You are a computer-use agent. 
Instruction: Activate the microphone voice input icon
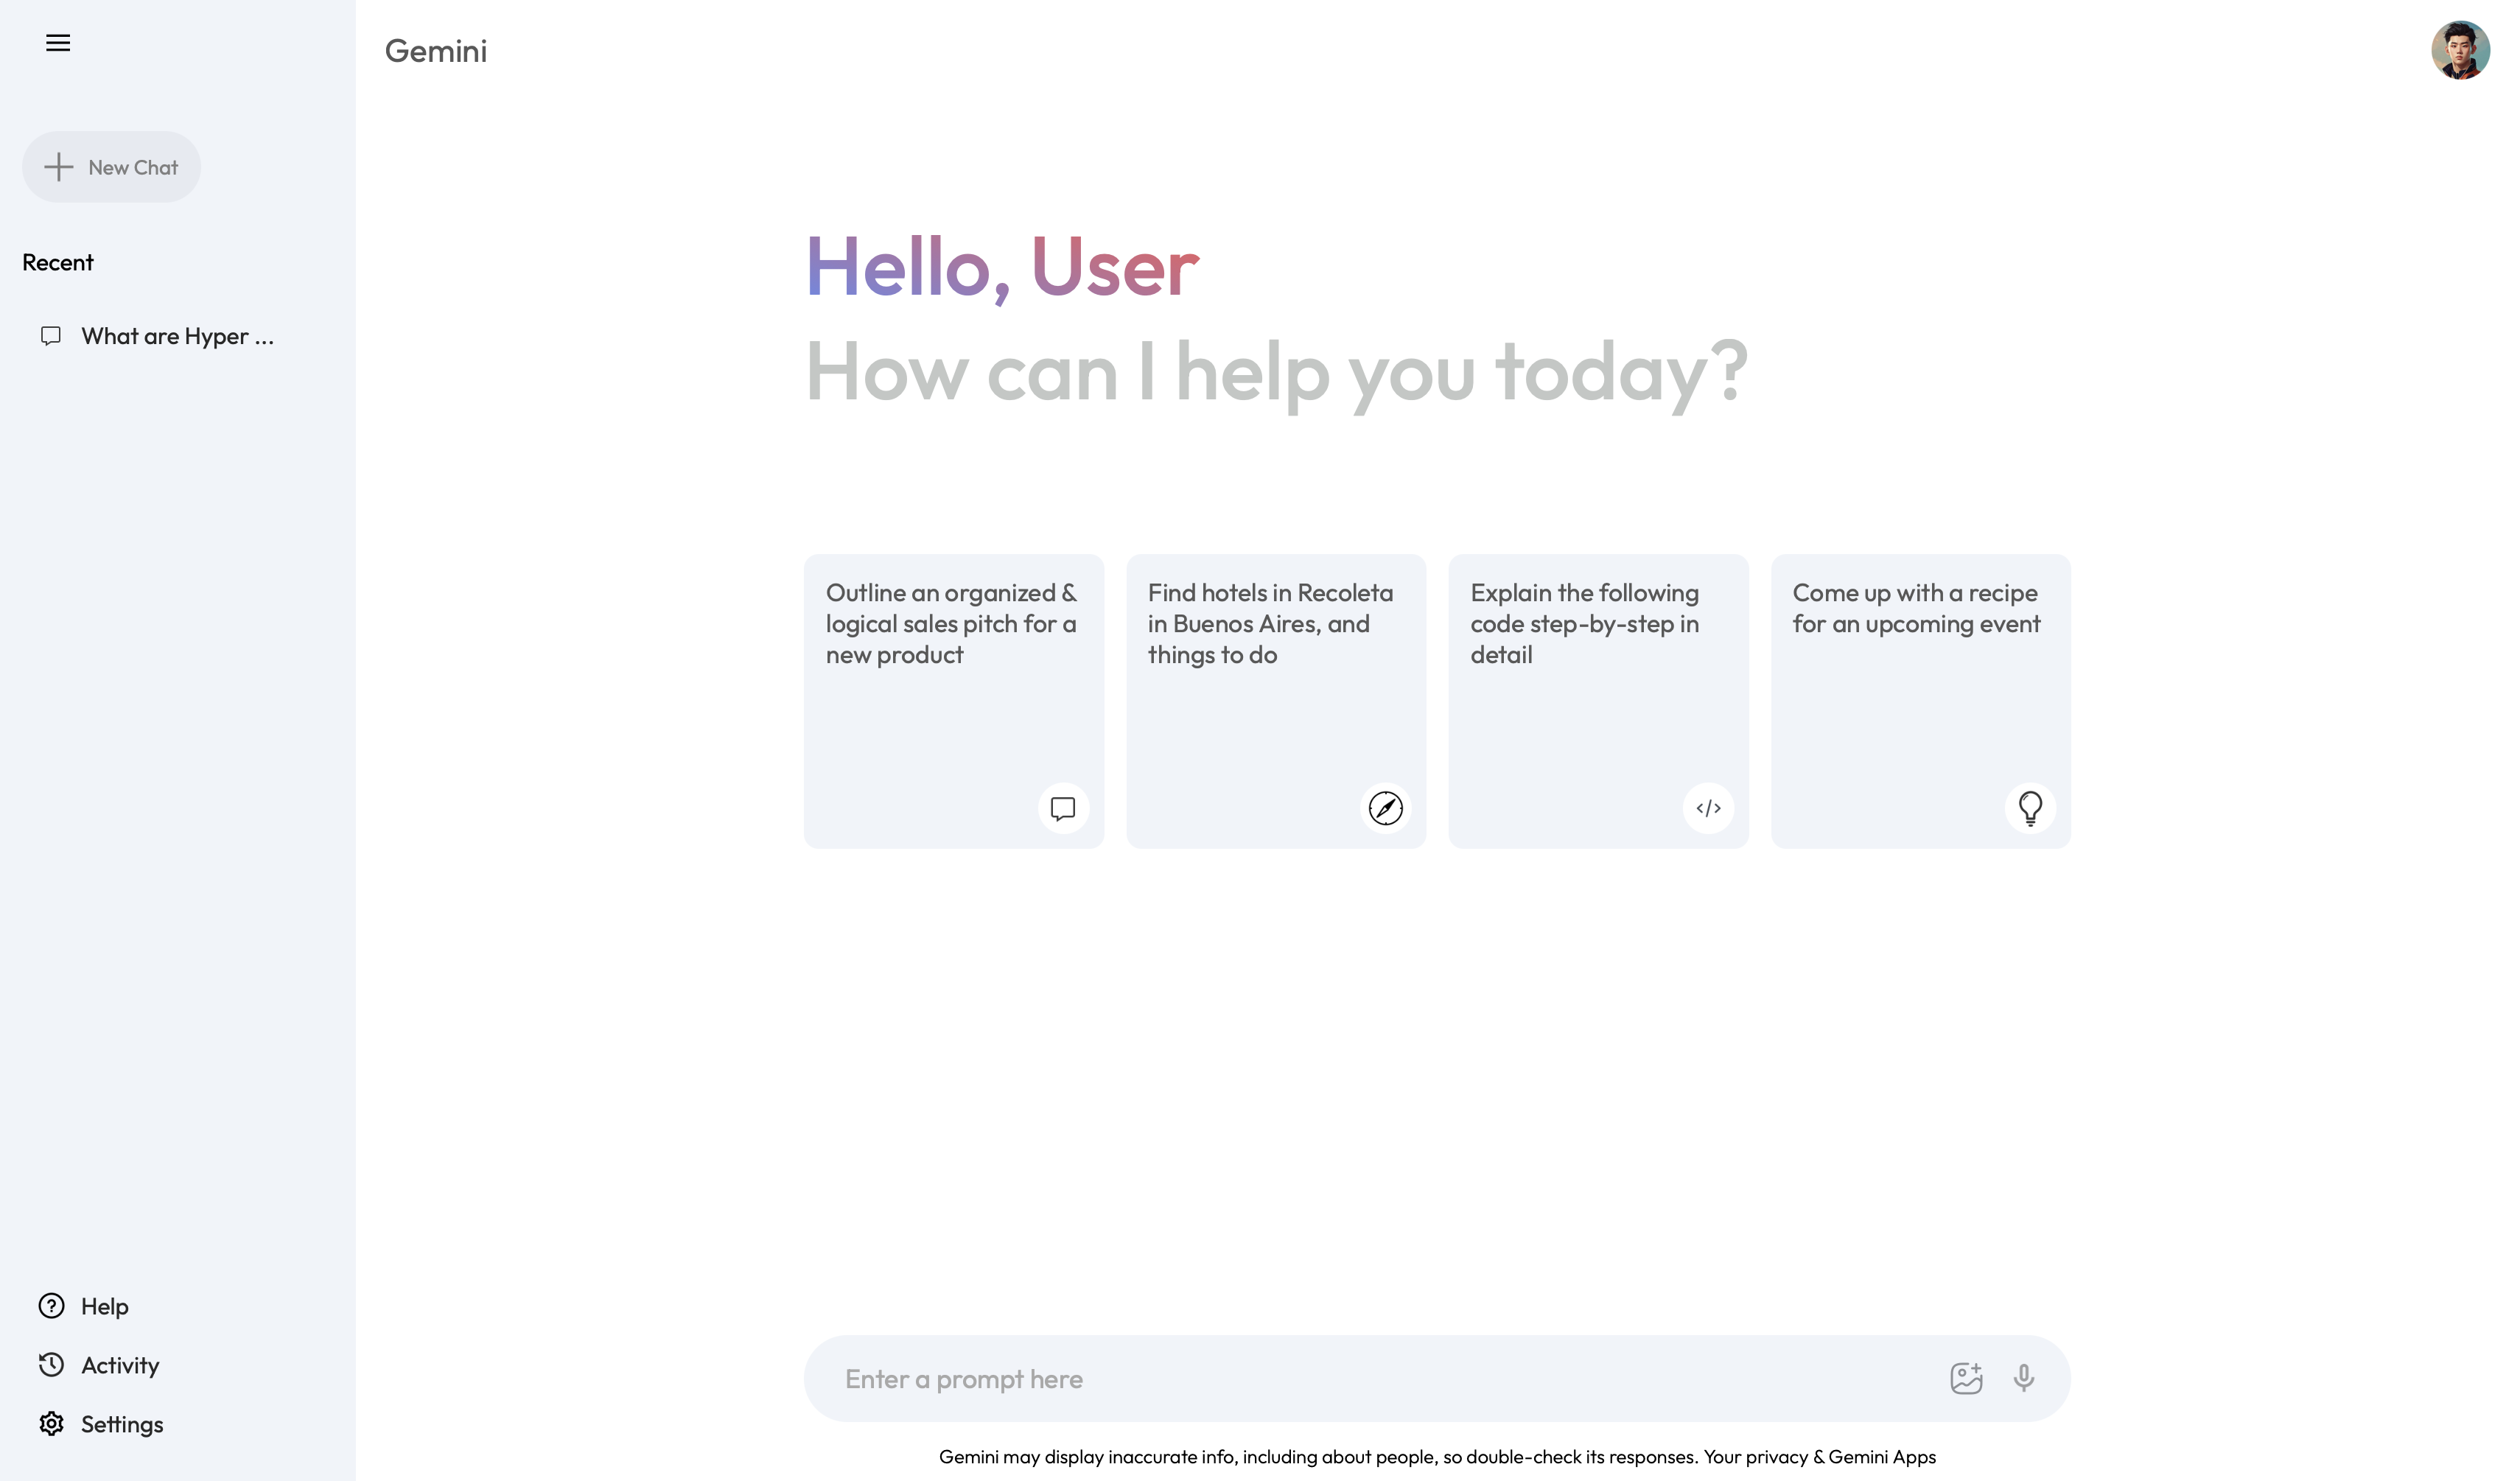coord(2024,1378)
